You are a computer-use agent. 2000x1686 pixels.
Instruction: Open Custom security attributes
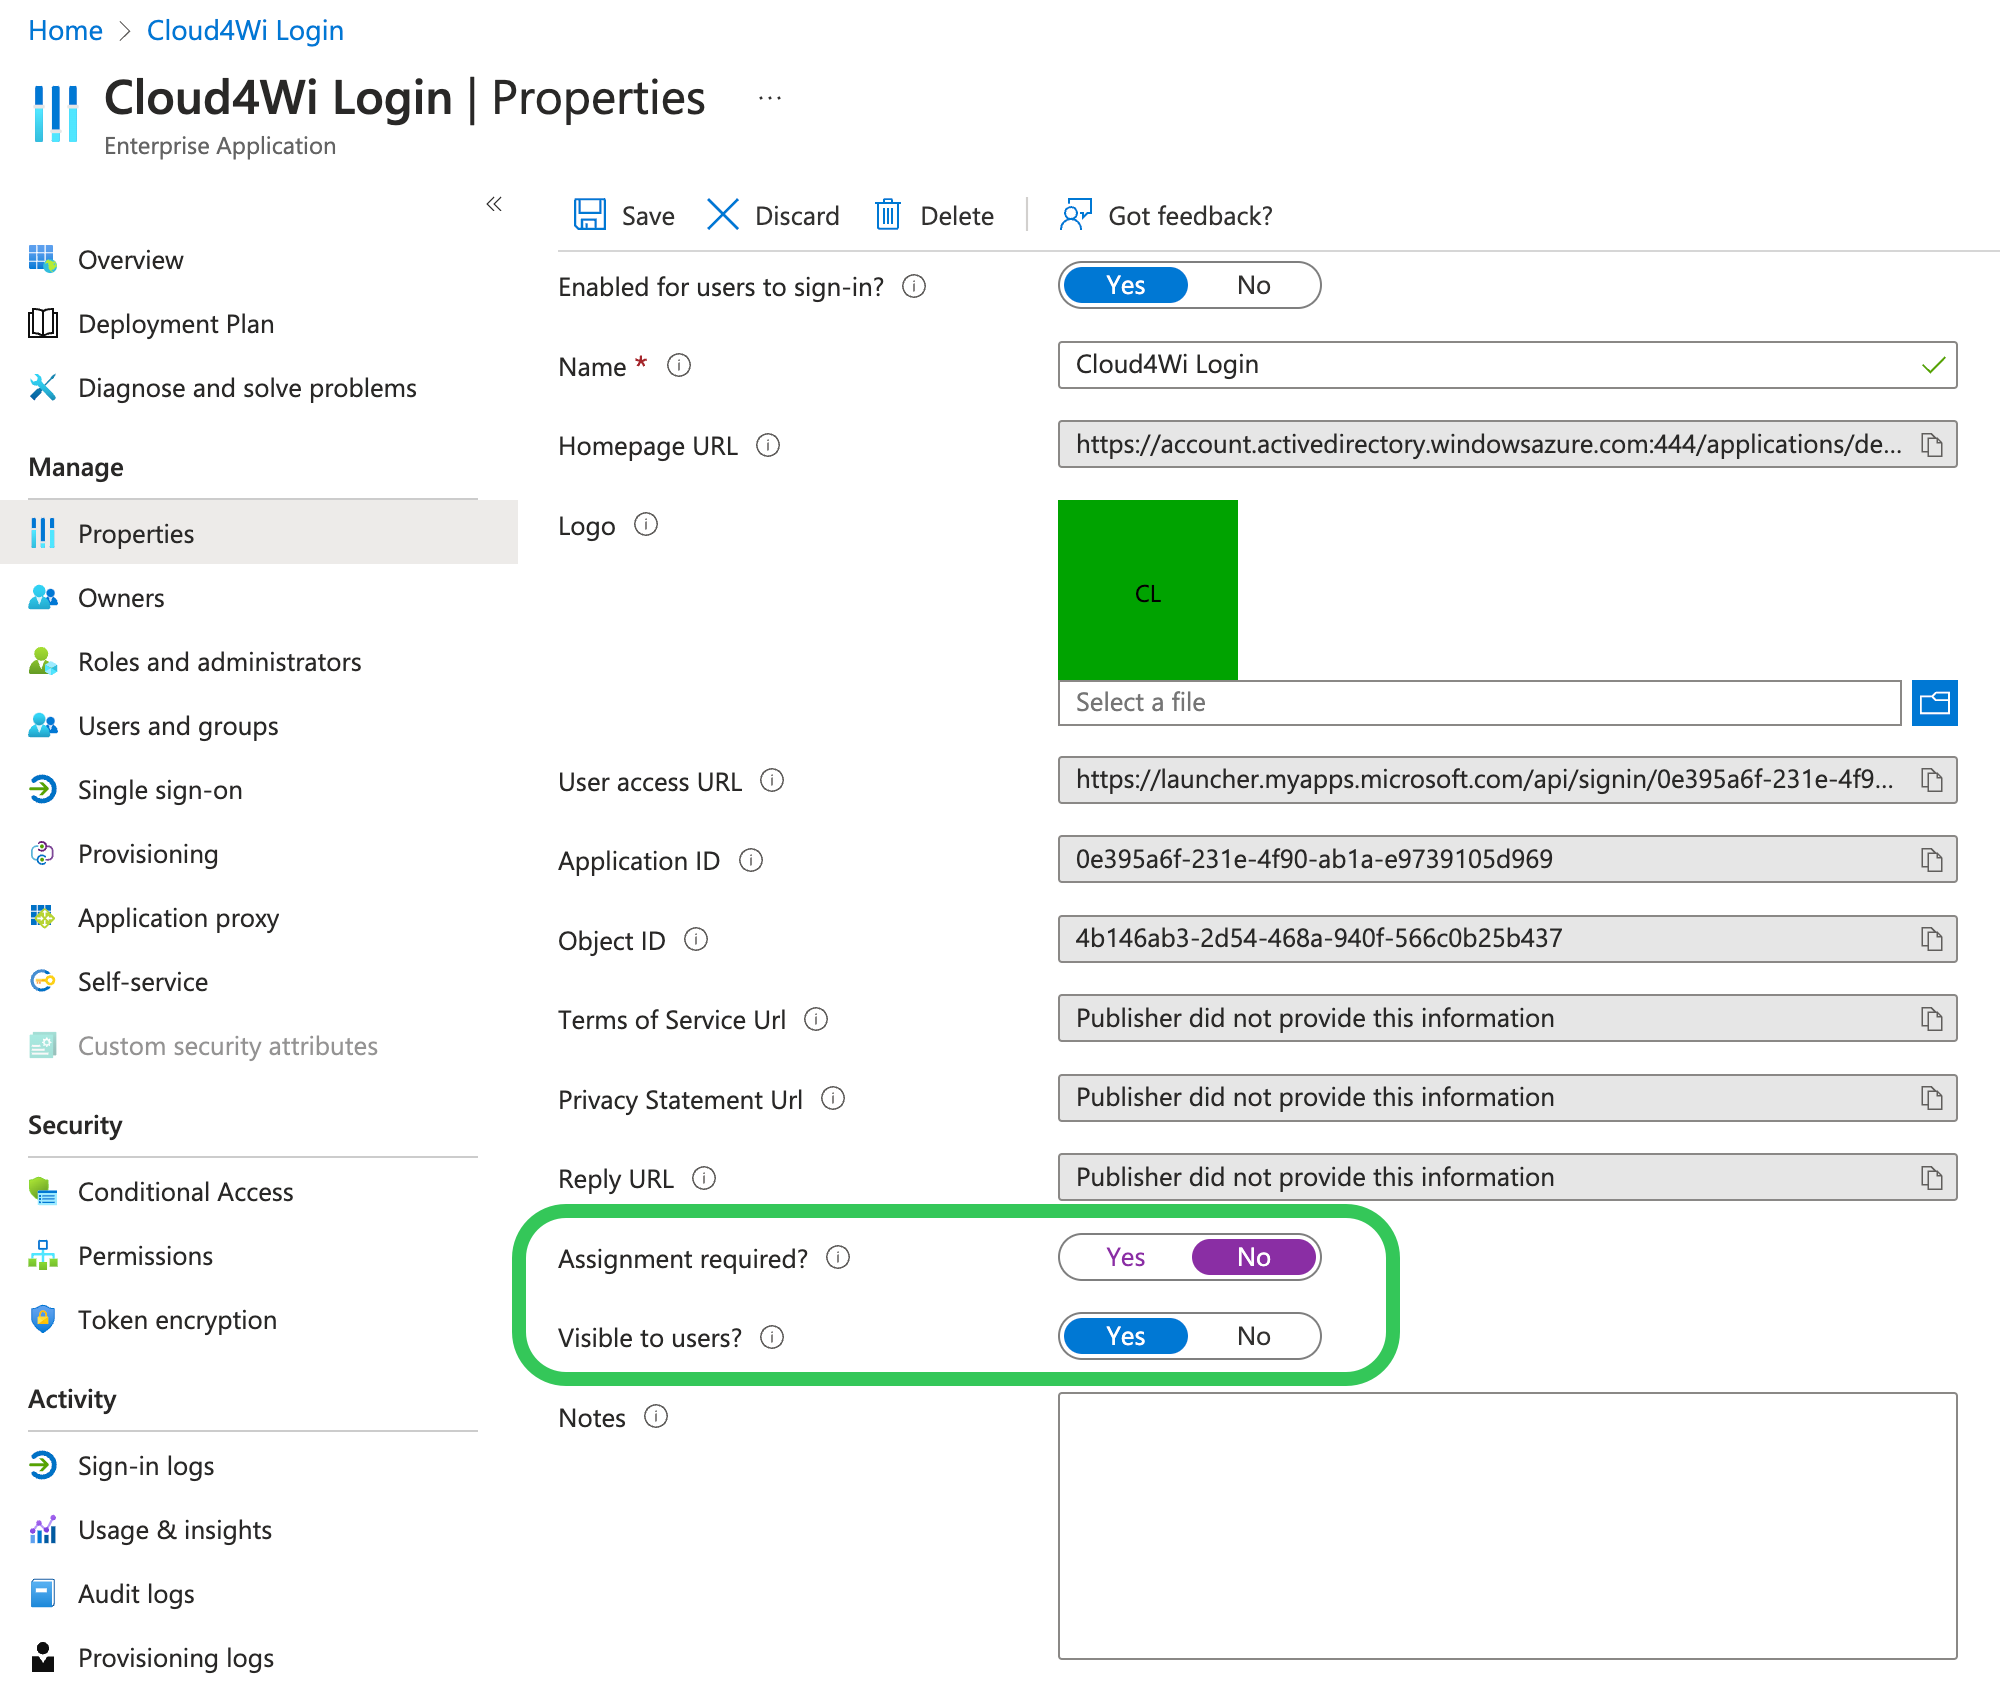[x=258, y=1046]
